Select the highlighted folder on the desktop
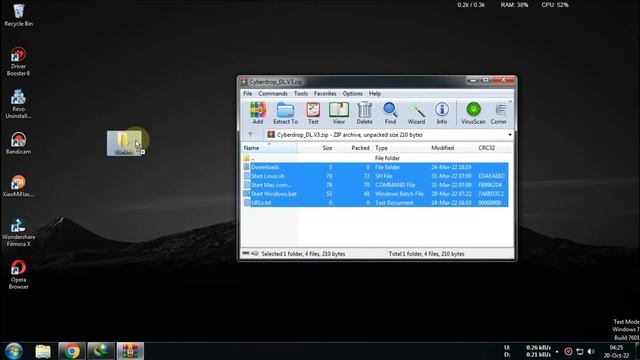This screenshot has width=640, height=360. point(124,143)
